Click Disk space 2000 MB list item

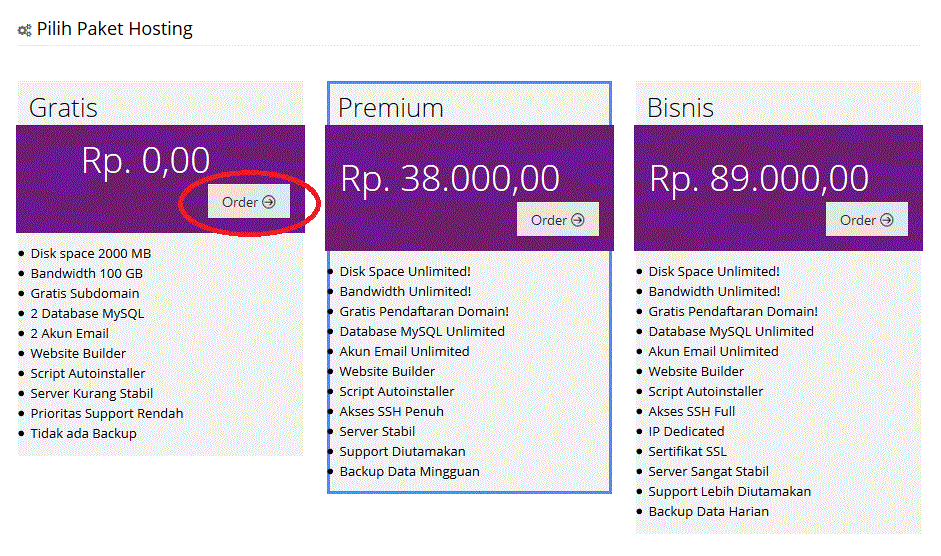coord(91,253)
